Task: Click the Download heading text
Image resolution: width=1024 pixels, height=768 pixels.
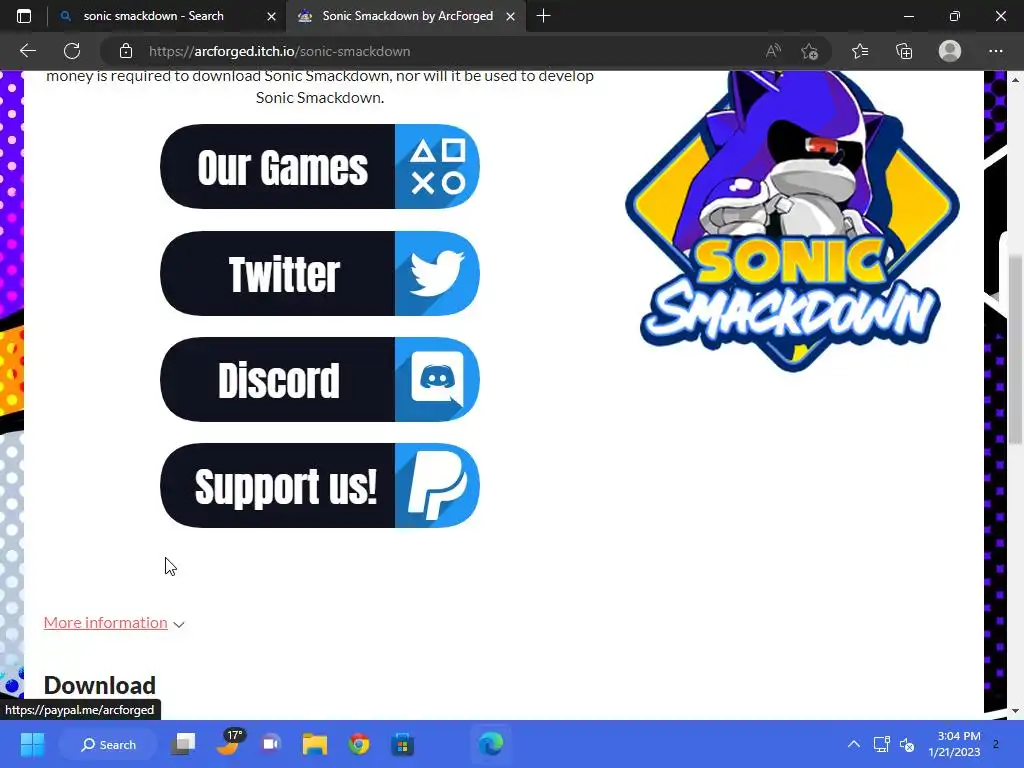Action: click(100, 686)
